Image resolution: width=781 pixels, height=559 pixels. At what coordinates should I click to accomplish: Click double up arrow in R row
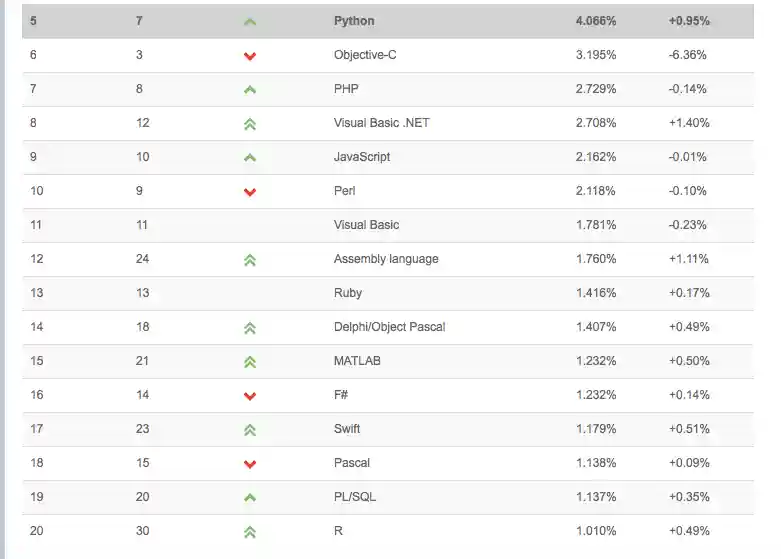pyautogui.click(x=250, y=532)
